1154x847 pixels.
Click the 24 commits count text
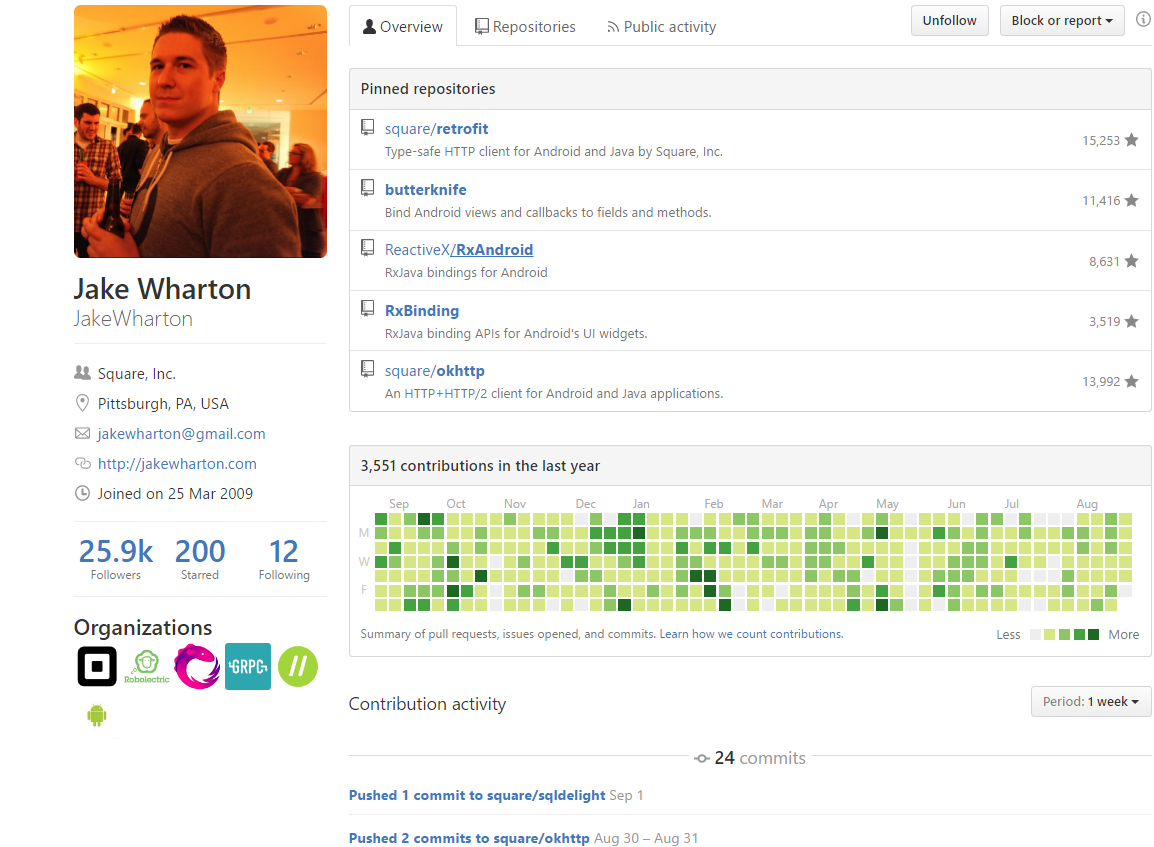click(x=760, y=758)
